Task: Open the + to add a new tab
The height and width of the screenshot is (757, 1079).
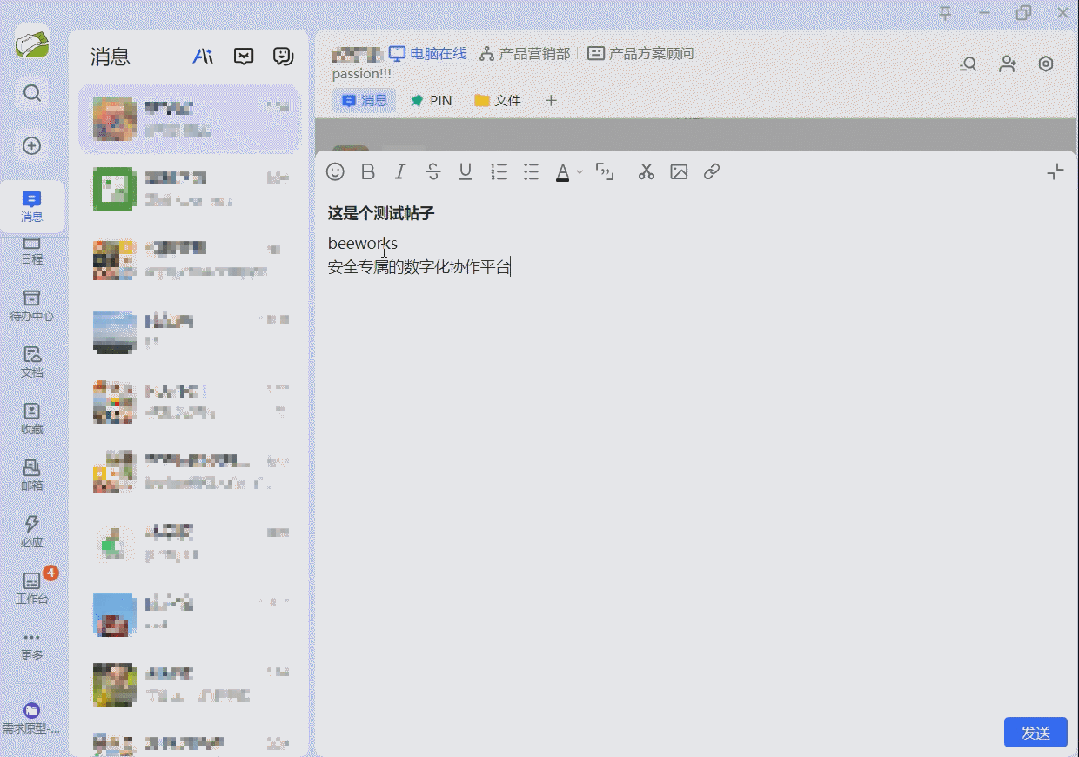Action: [x=551, y=100]
